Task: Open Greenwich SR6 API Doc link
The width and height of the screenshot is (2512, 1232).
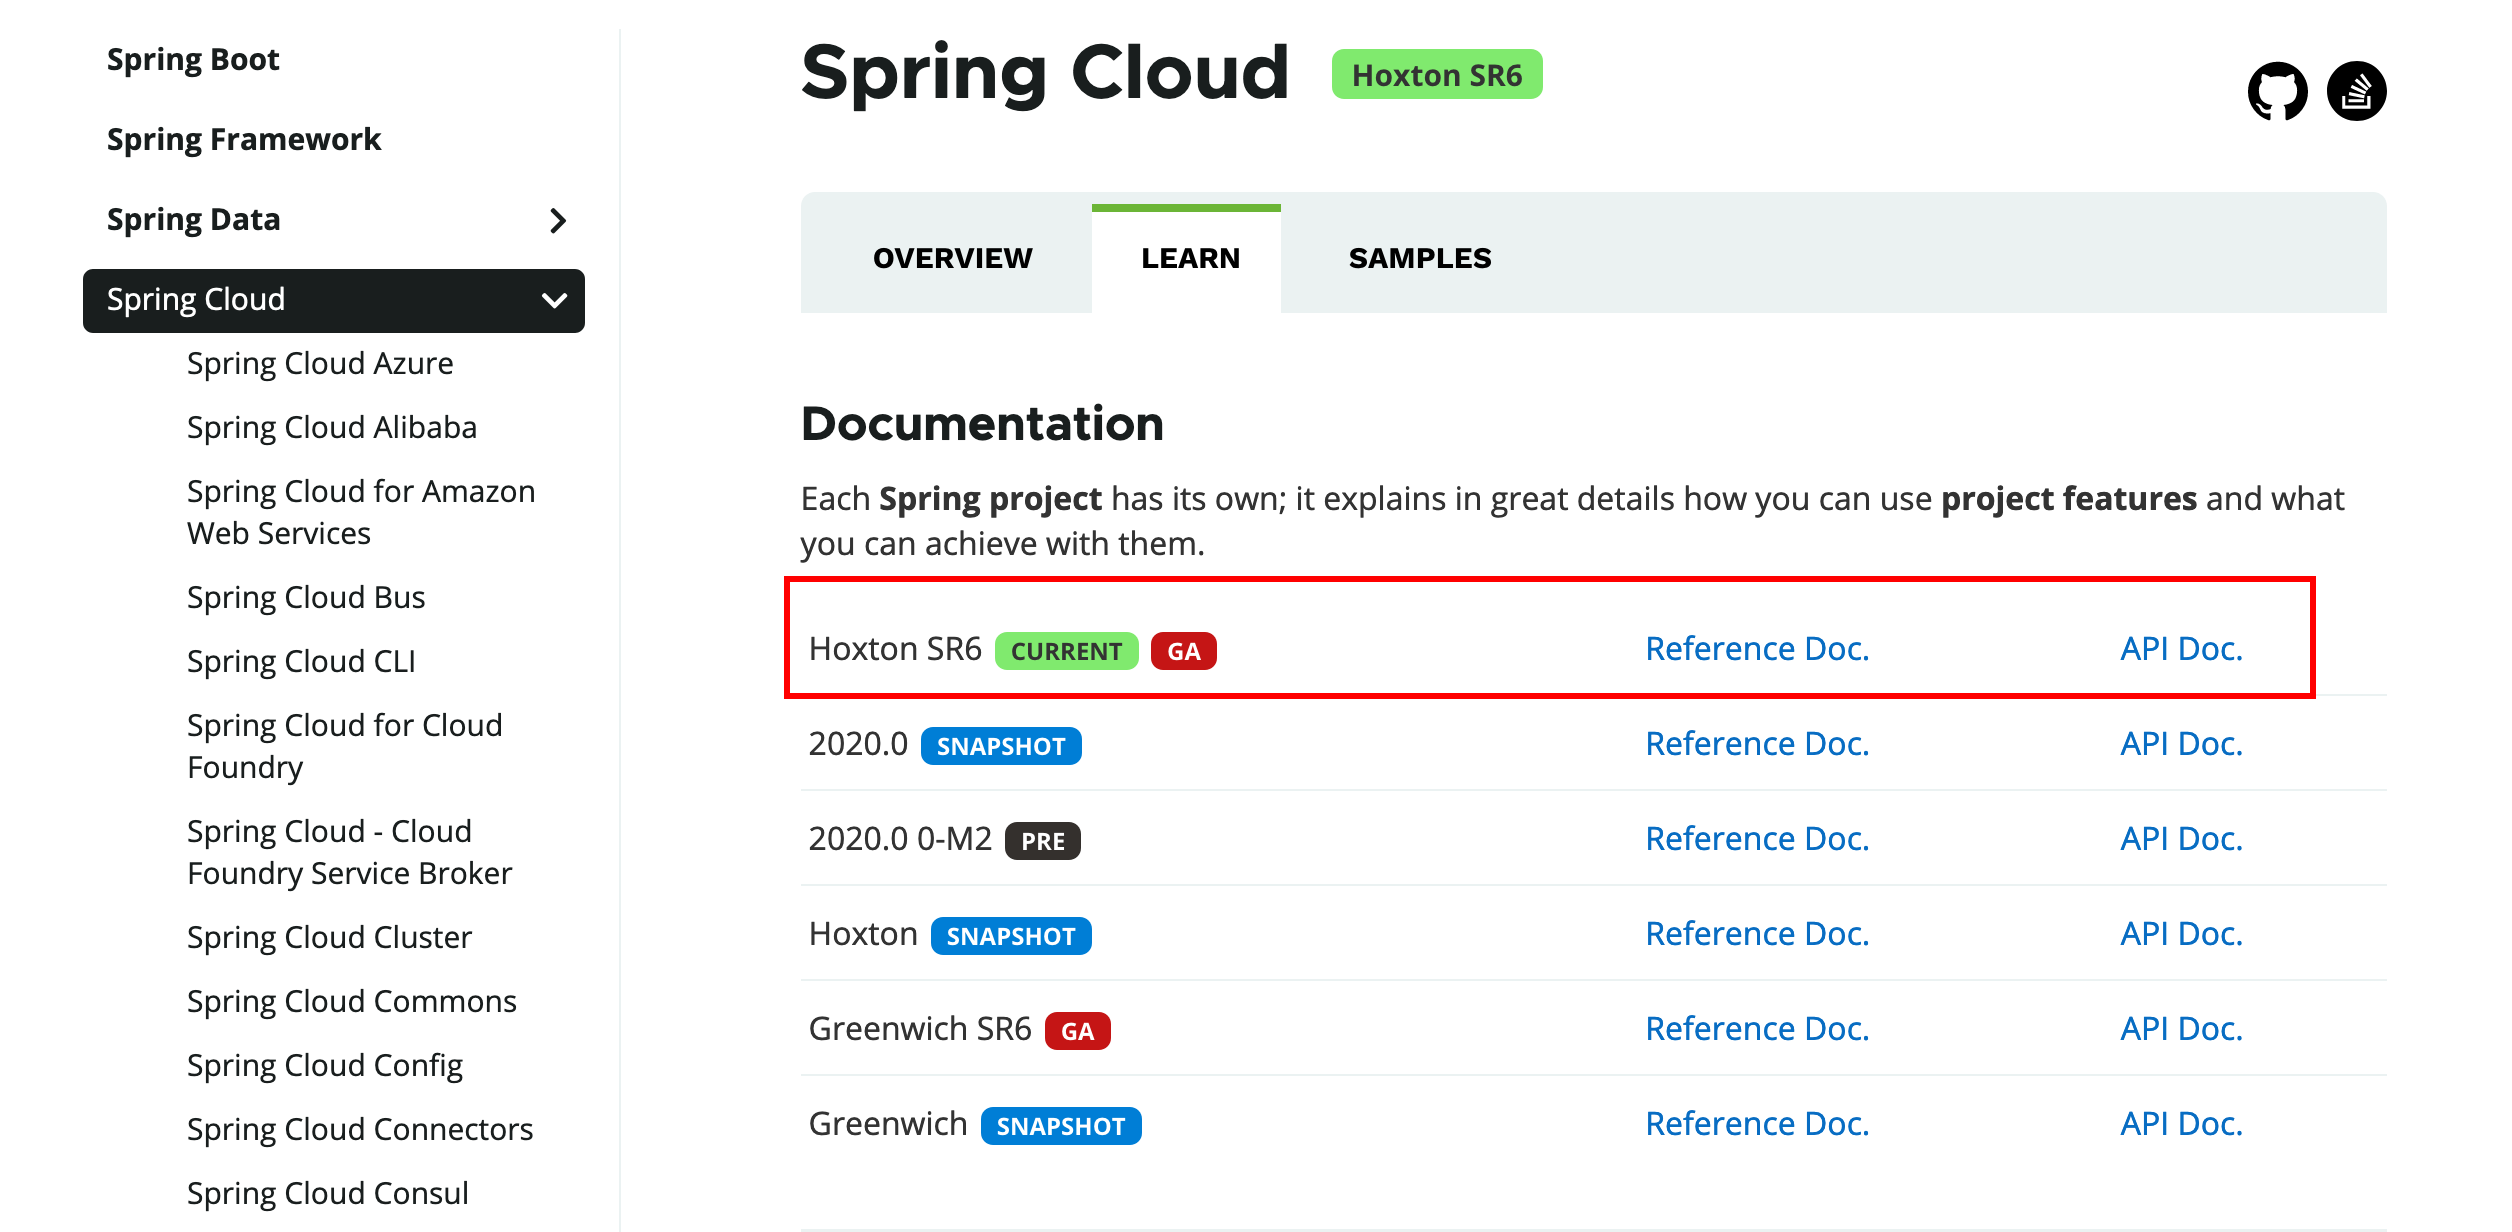Action: click(x=2181, y=1030)
